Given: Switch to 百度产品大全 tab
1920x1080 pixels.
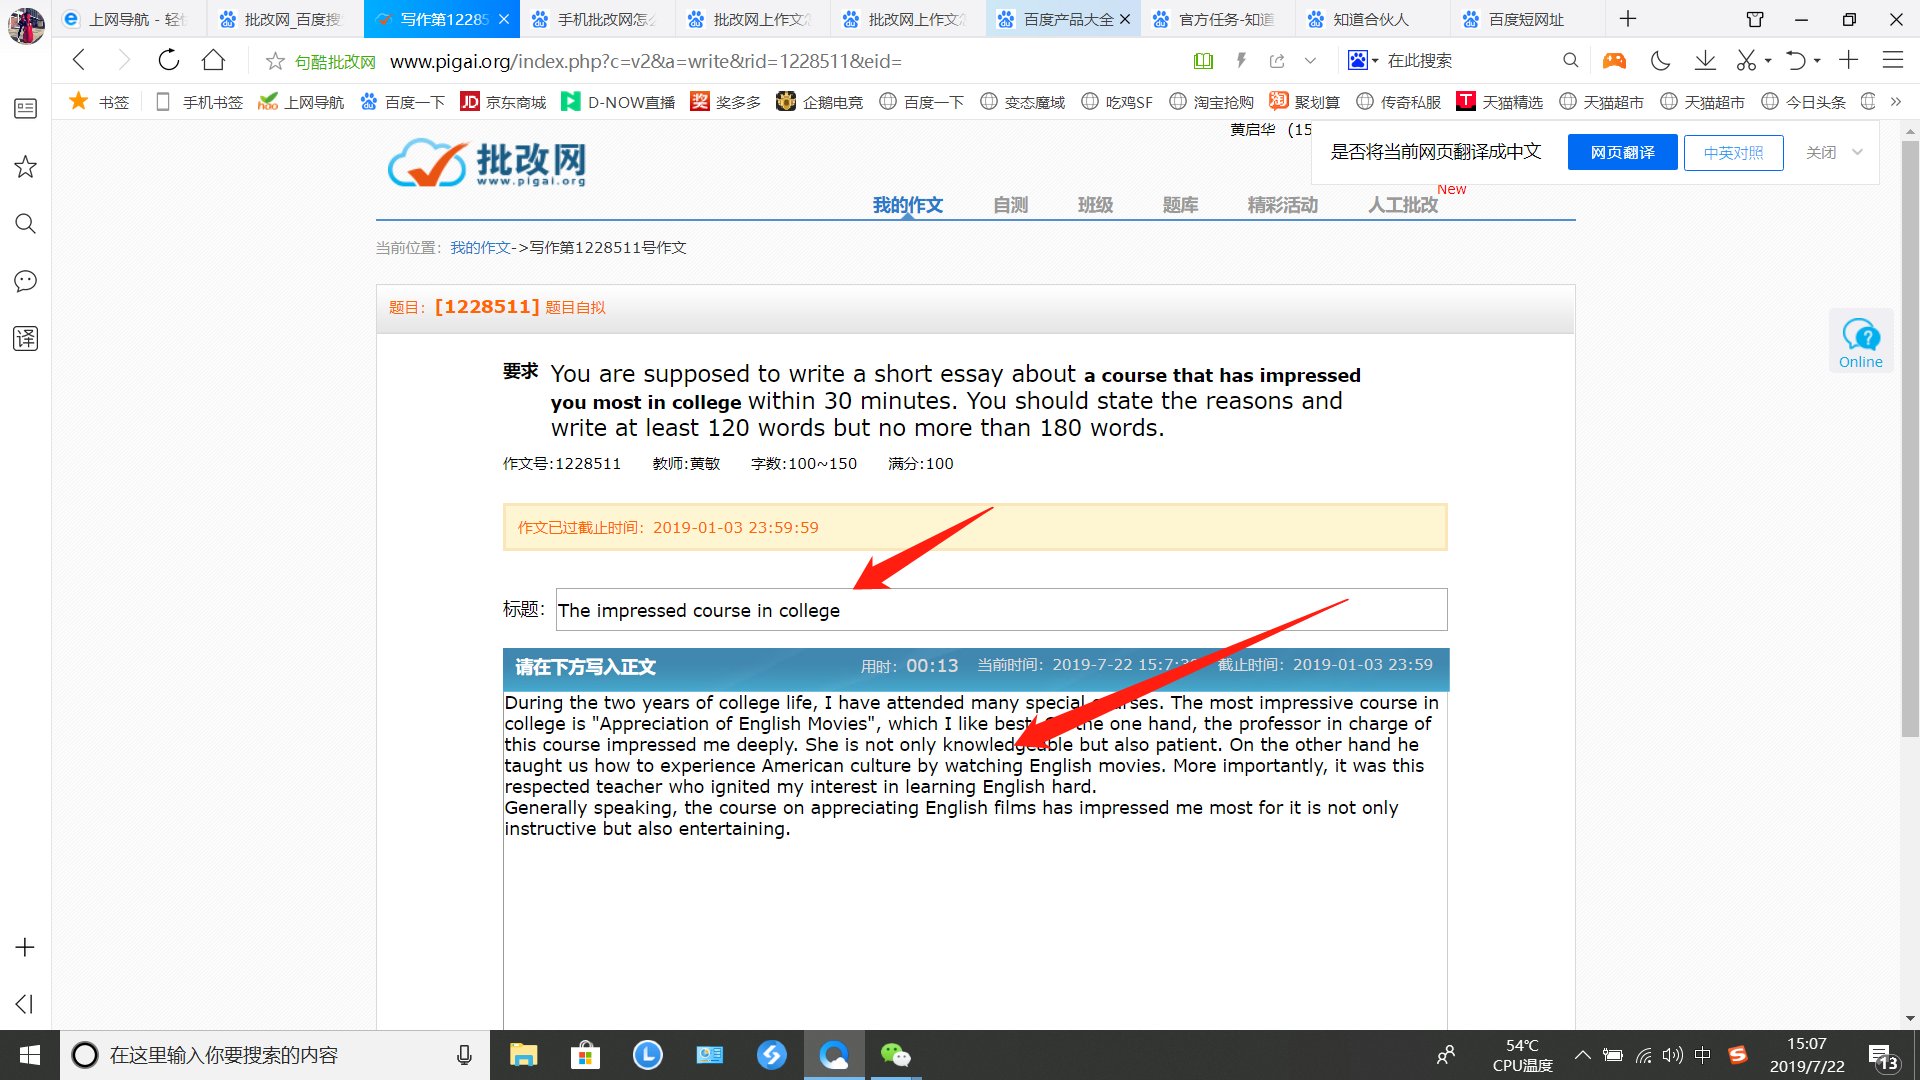Looking at the screenshot, I should pyautogui.click(x=1062, y=19).
